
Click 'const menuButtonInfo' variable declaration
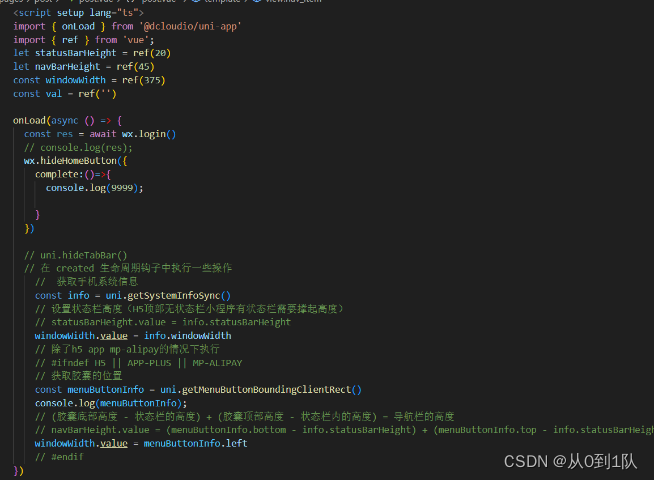click(x=90, y=390)
